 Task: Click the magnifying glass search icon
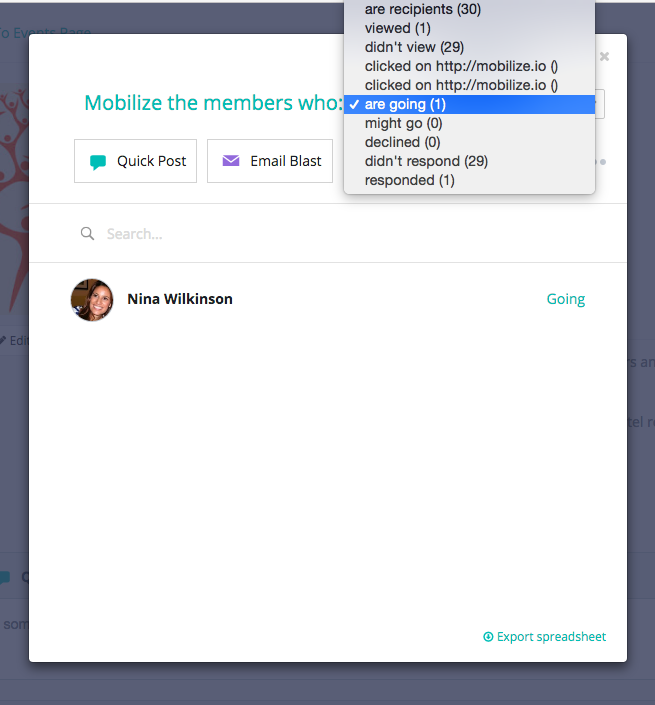point(87,233)
